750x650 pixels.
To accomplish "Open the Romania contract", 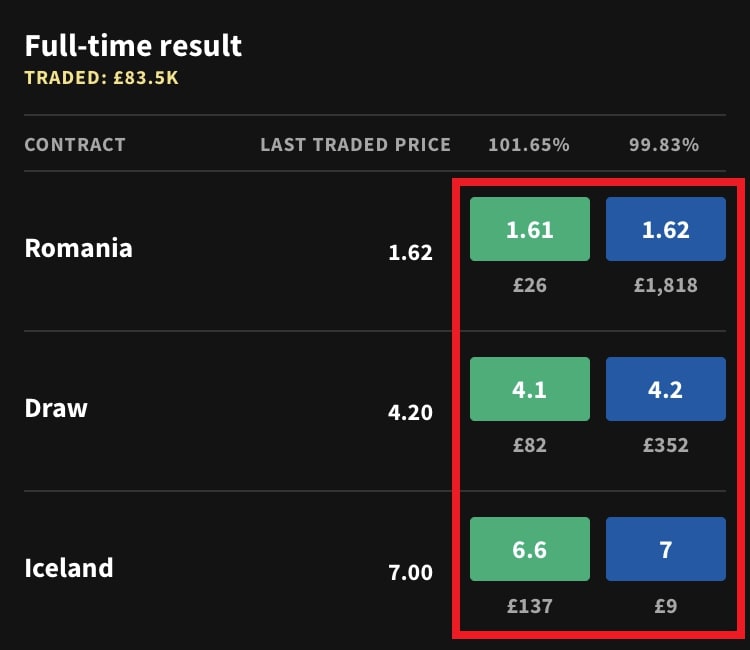I will (x=78, y=248).
